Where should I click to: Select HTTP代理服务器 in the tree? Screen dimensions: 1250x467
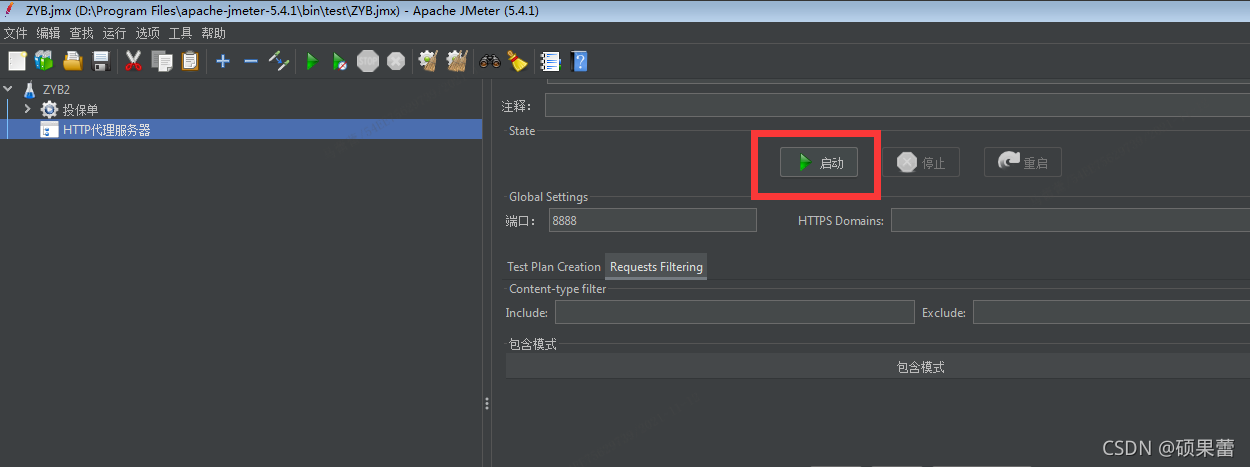pos(106,129)
